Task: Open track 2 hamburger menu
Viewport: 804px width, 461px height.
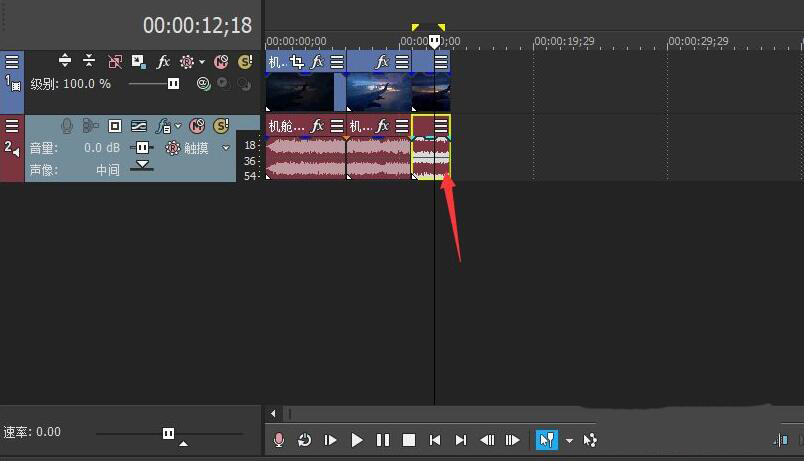Action: pos(12,126)
